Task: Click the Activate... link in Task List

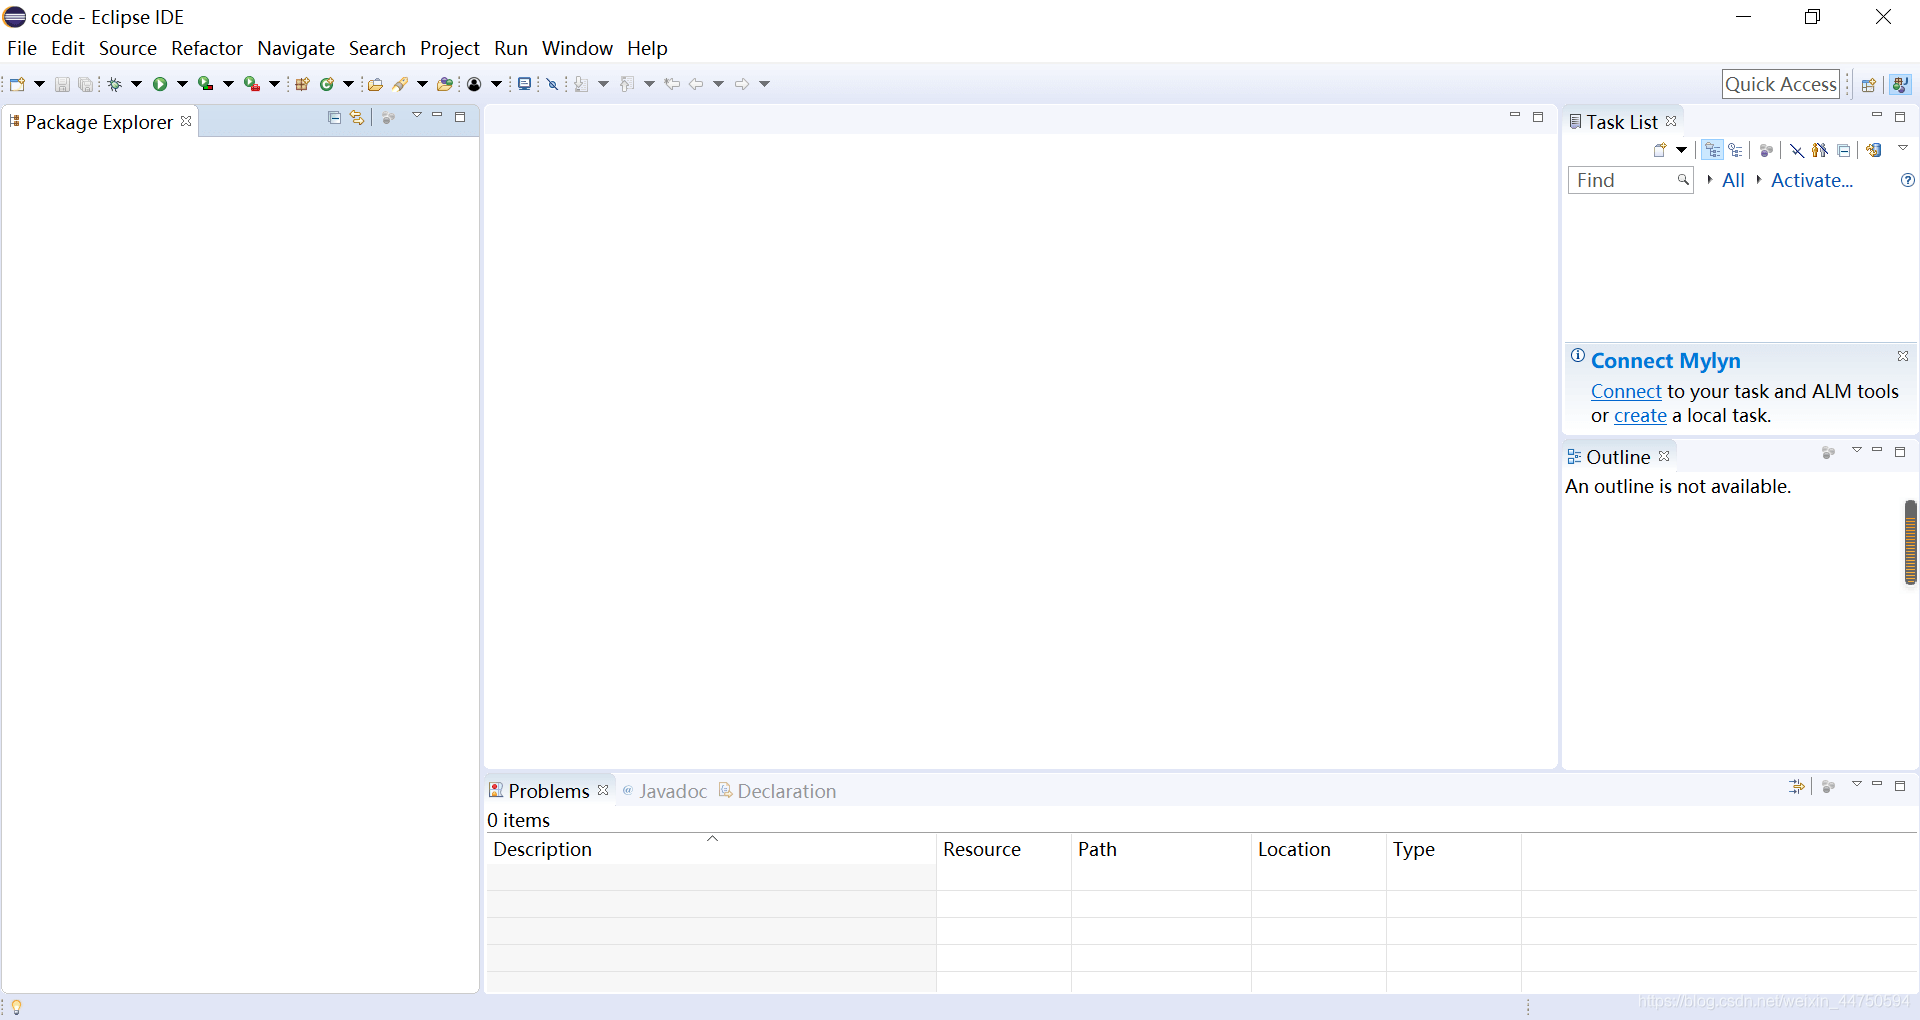Action: pos(1812,180)
